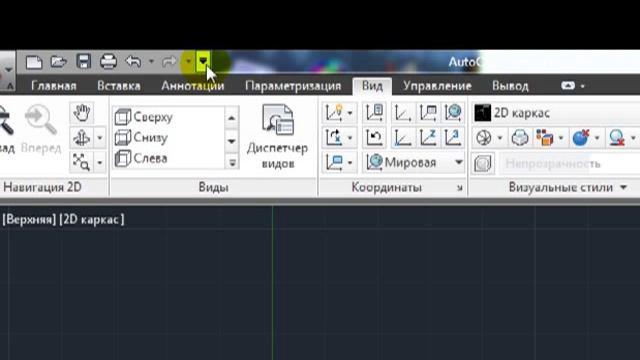Switch to the Главная tab

tap(53, 86)
